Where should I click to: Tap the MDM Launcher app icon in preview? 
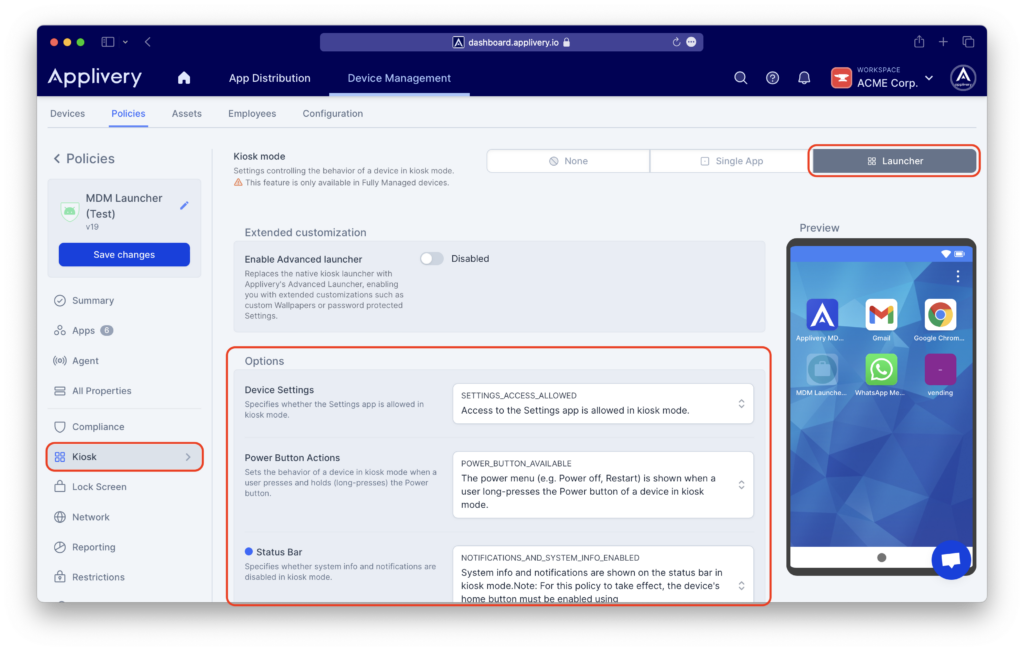tap(822, 370)
